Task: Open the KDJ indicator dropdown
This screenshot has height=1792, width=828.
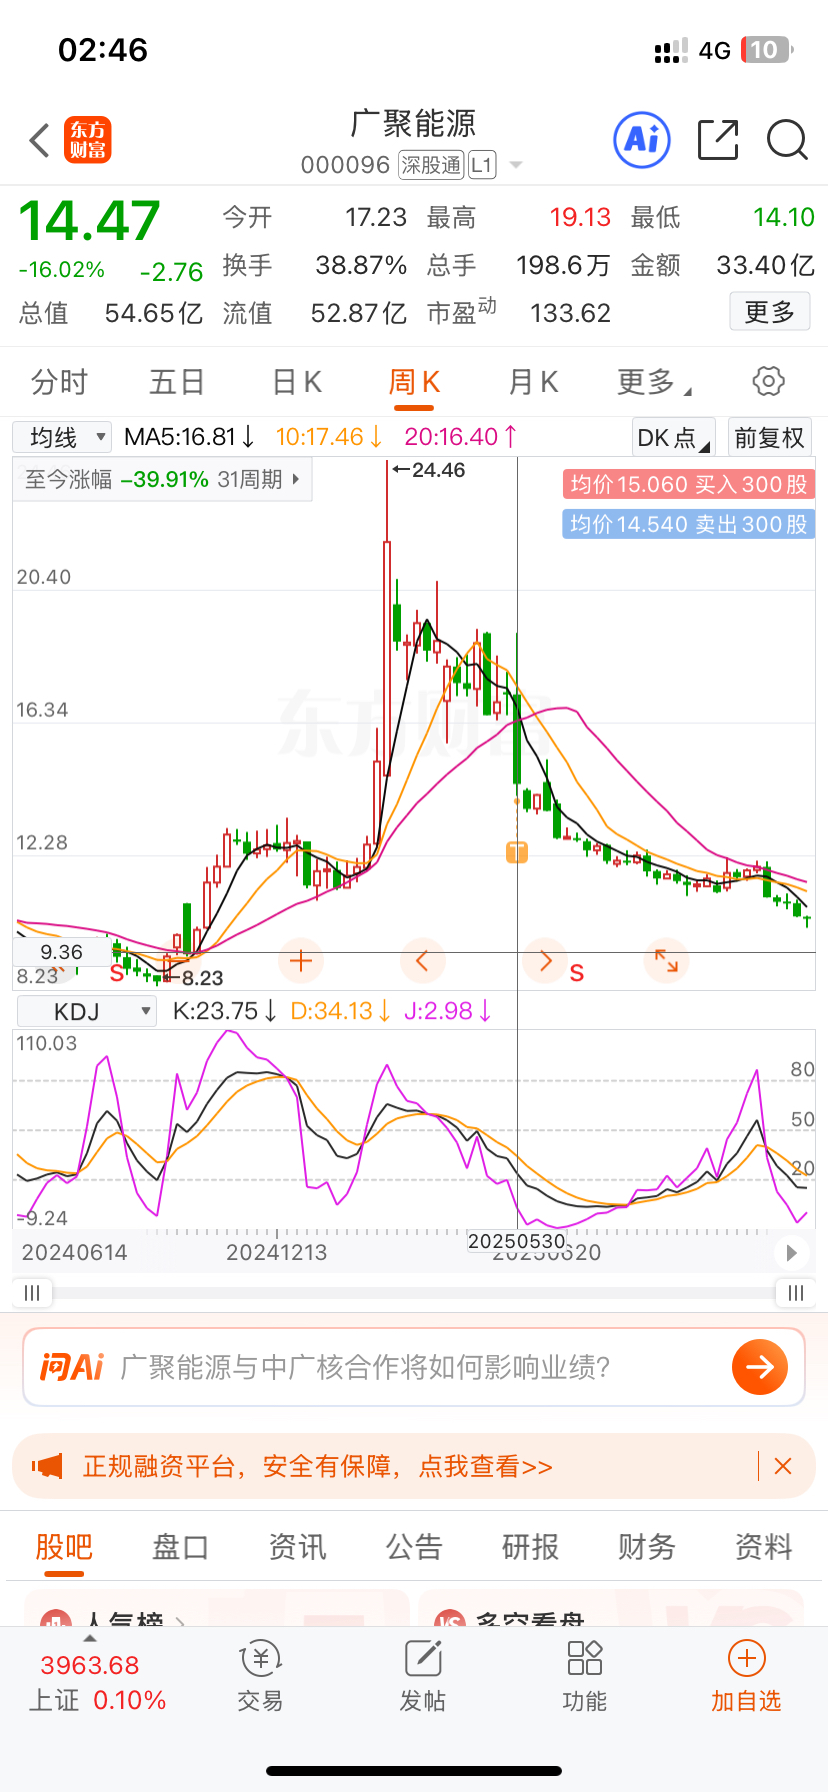Action: click(87, 1011)
